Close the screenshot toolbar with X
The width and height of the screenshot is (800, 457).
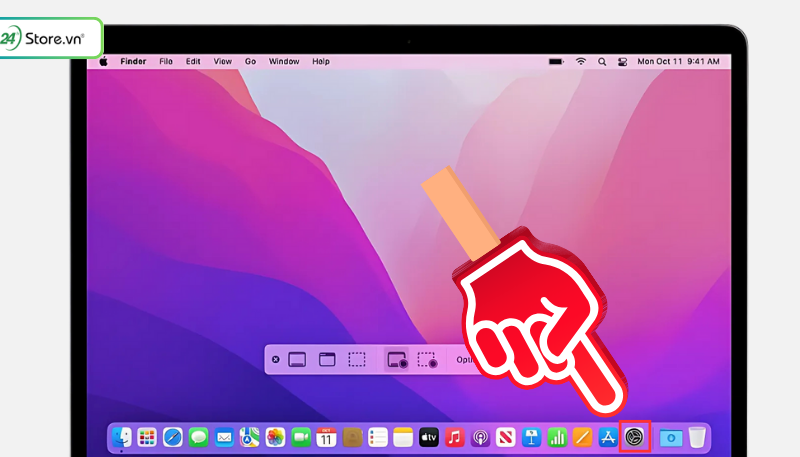point(276,360)
